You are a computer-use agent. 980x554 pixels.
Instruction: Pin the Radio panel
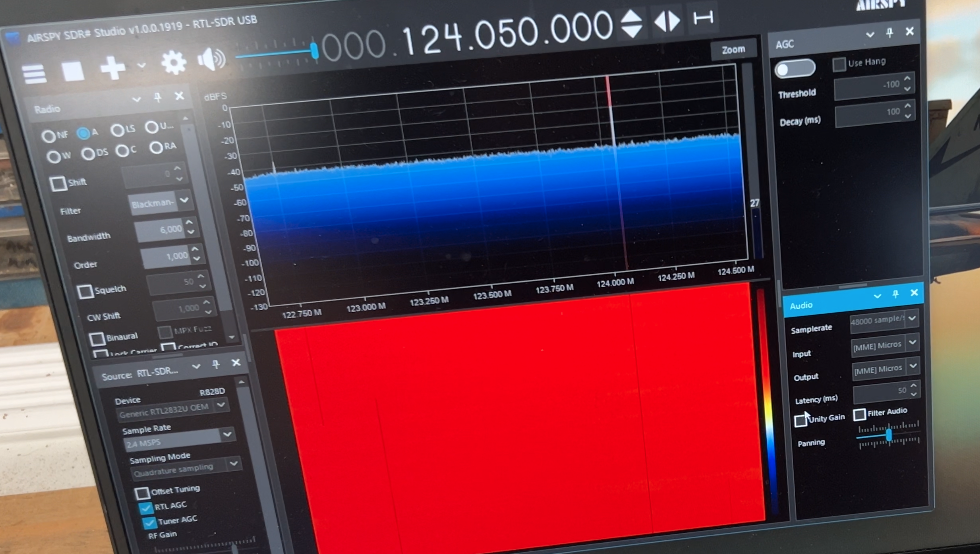click(158, 98)
